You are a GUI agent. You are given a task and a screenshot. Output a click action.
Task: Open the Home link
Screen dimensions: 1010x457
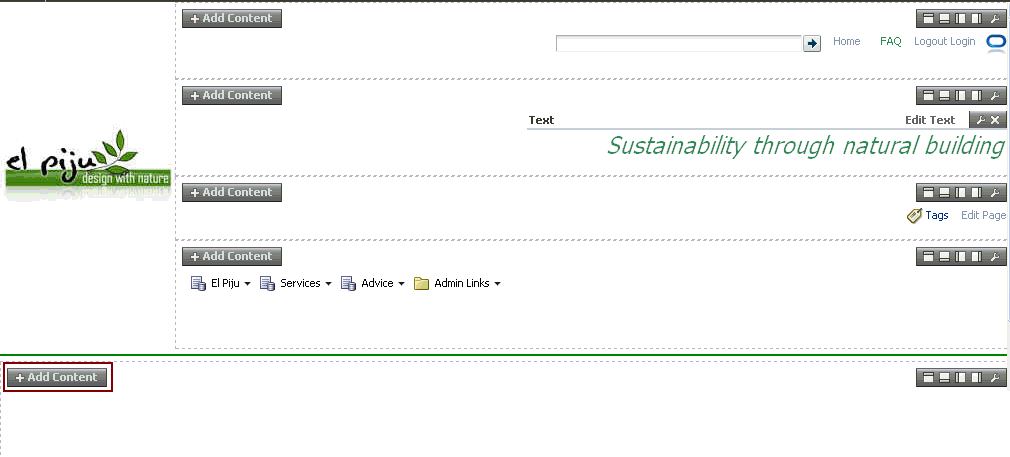[846, 41]
